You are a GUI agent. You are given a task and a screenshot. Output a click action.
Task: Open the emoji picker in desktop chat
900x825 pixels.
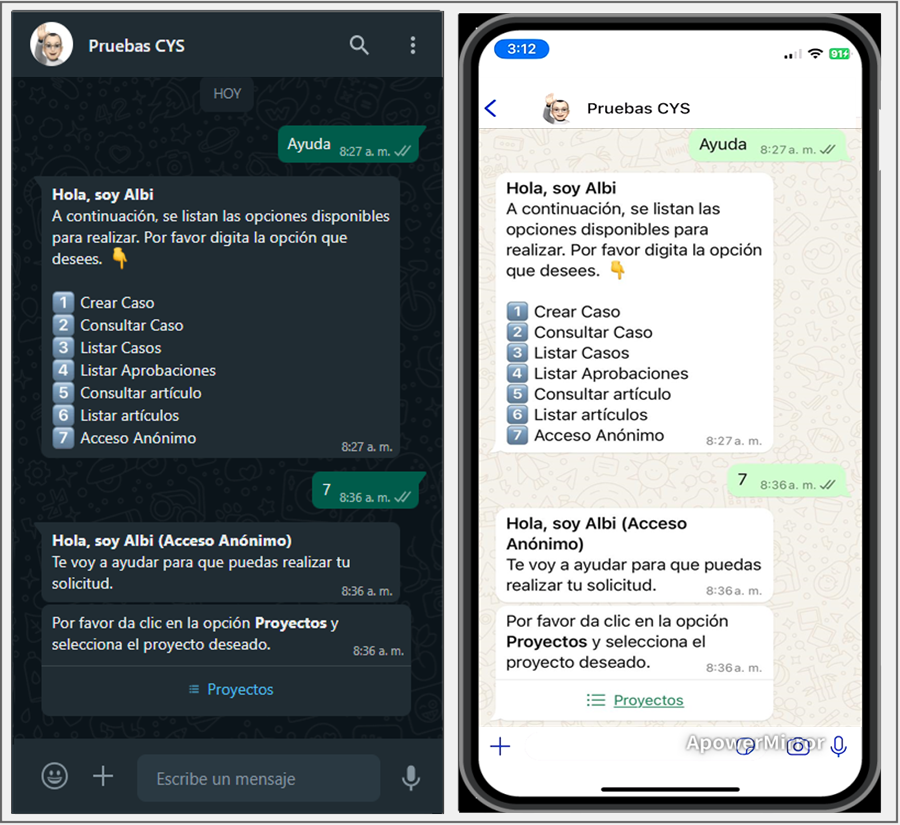point(55,776)
